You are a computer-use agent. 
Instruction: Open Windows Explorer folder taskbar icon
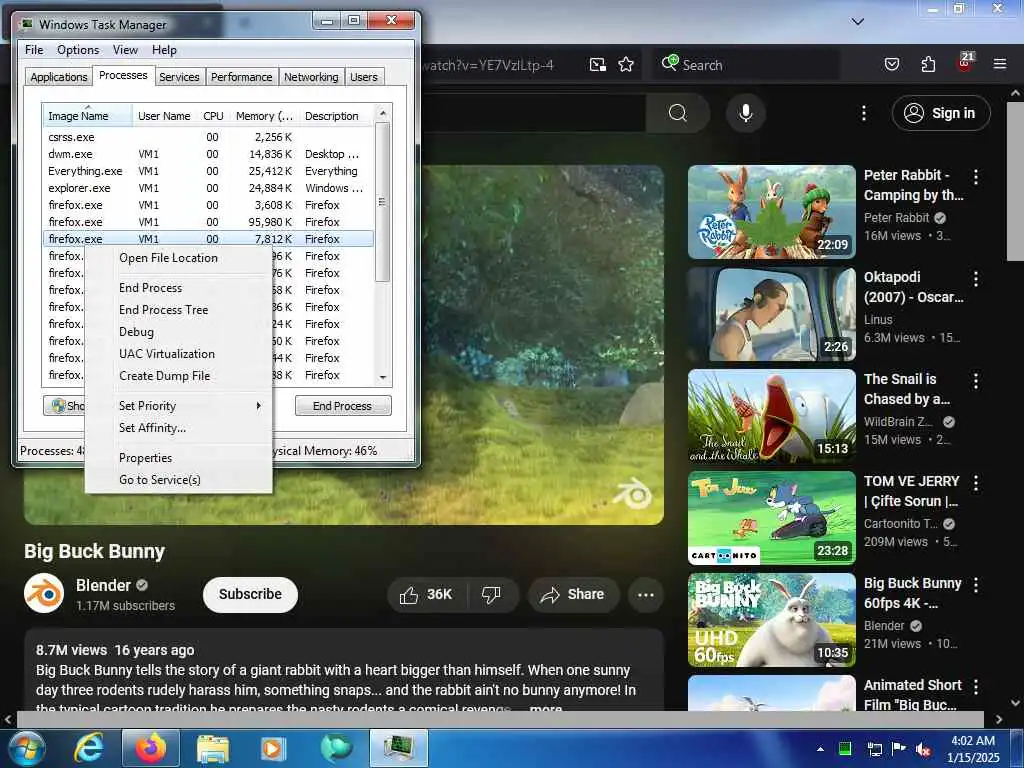point(213,748)
